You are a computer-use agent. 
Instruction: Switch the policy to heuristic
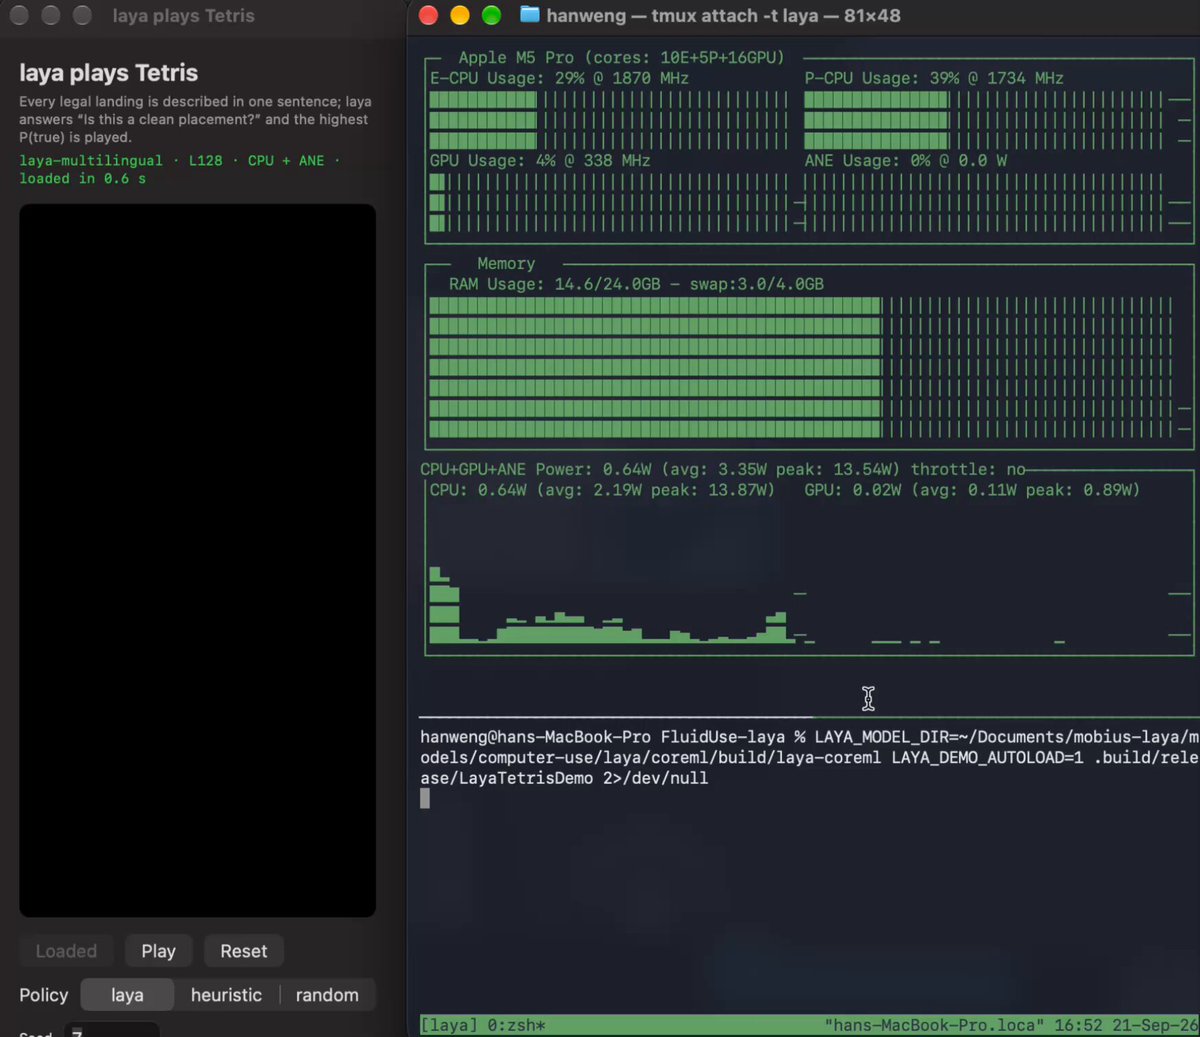[x=226, y=995]
